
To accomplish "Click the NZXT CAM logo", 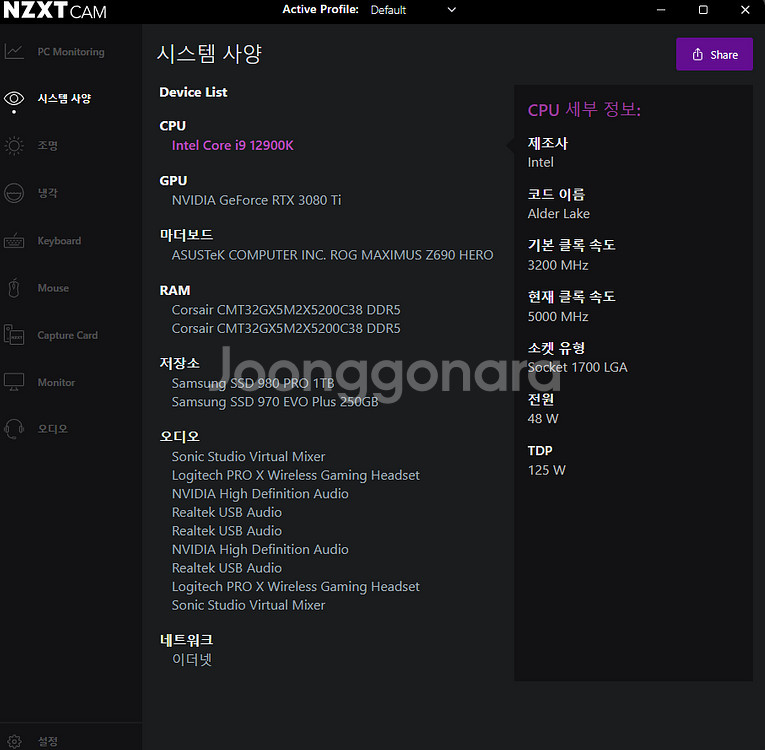I will pyautogui.click(x=55, y=11).
